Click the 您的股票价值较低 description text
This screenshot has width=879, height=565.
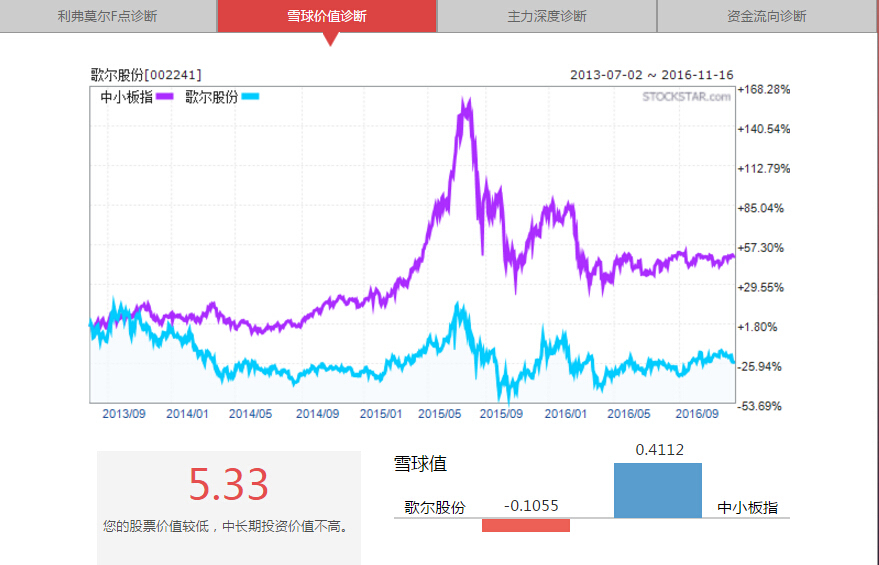(x=226, y=526)
